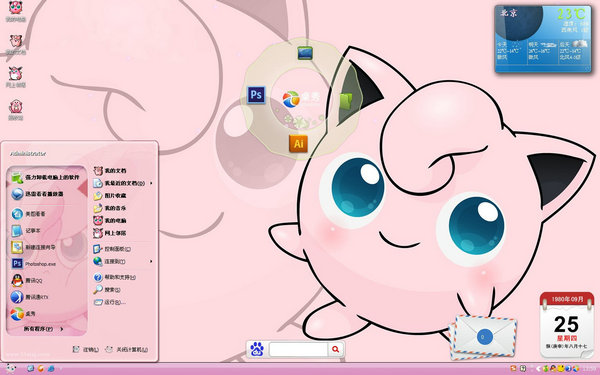The width and height of the screenshot is (600, 375).
Task: Click the monitor icon atop the launcher ring
Action: (305, 53)
